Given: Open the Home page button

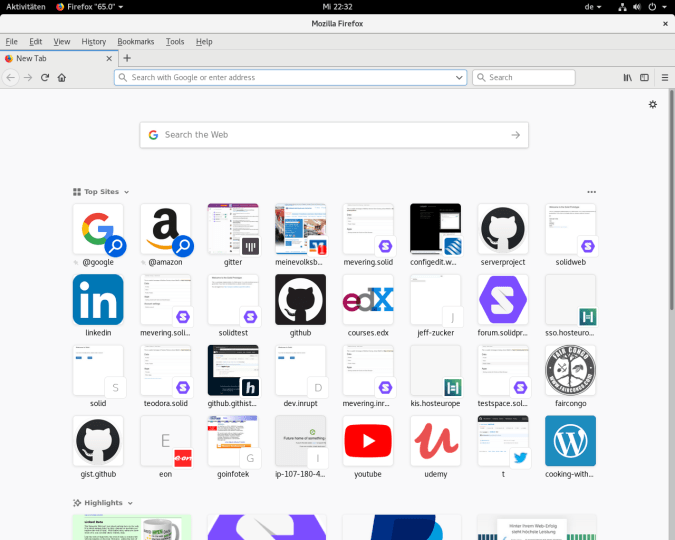Looking at the screenshot, I should [x=62, y=78].
